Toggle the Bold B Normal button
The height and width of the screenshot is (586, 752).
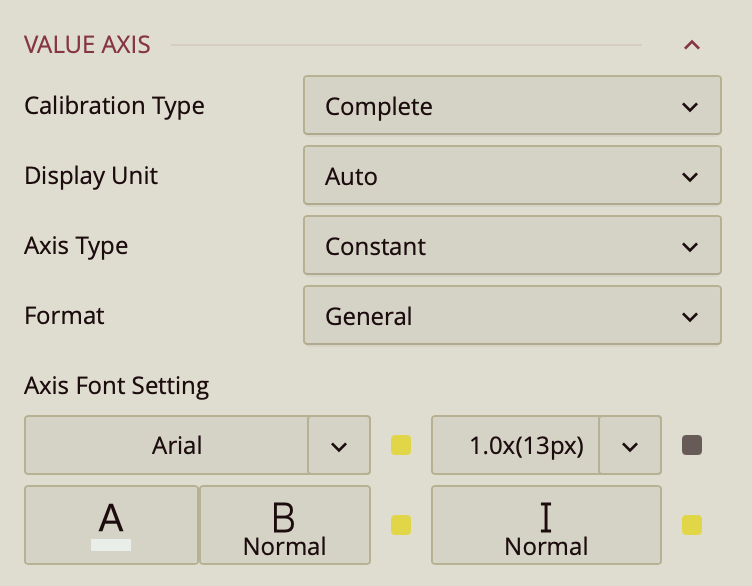[285, 525]
